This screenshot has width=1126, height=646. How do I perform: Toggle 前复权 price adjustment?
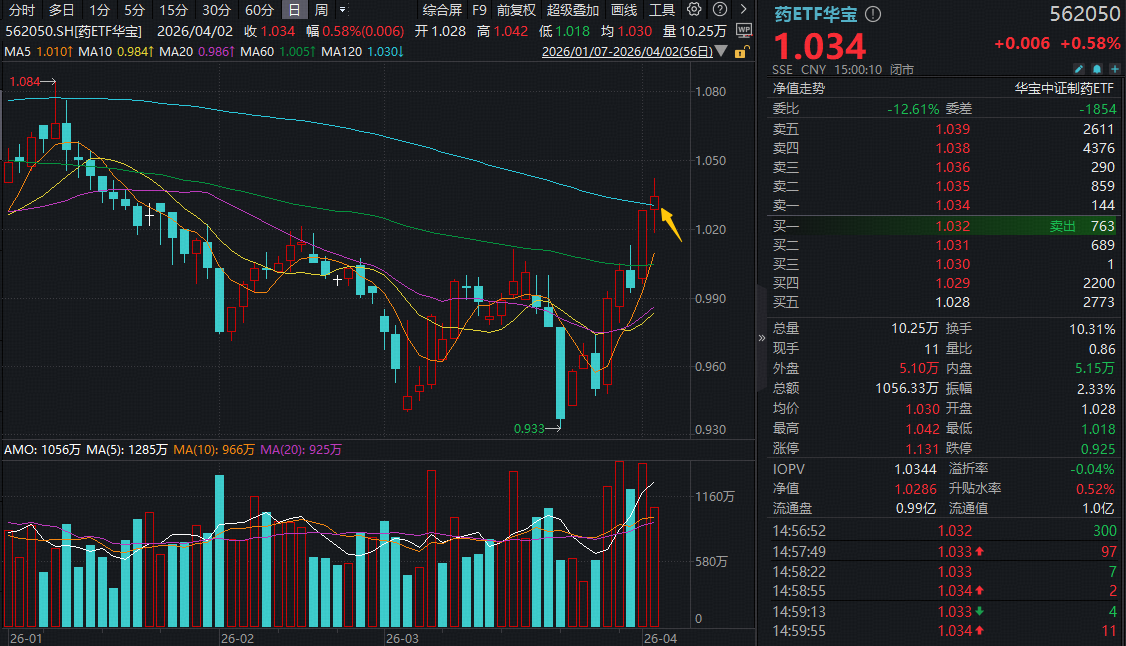coord(516,10)
